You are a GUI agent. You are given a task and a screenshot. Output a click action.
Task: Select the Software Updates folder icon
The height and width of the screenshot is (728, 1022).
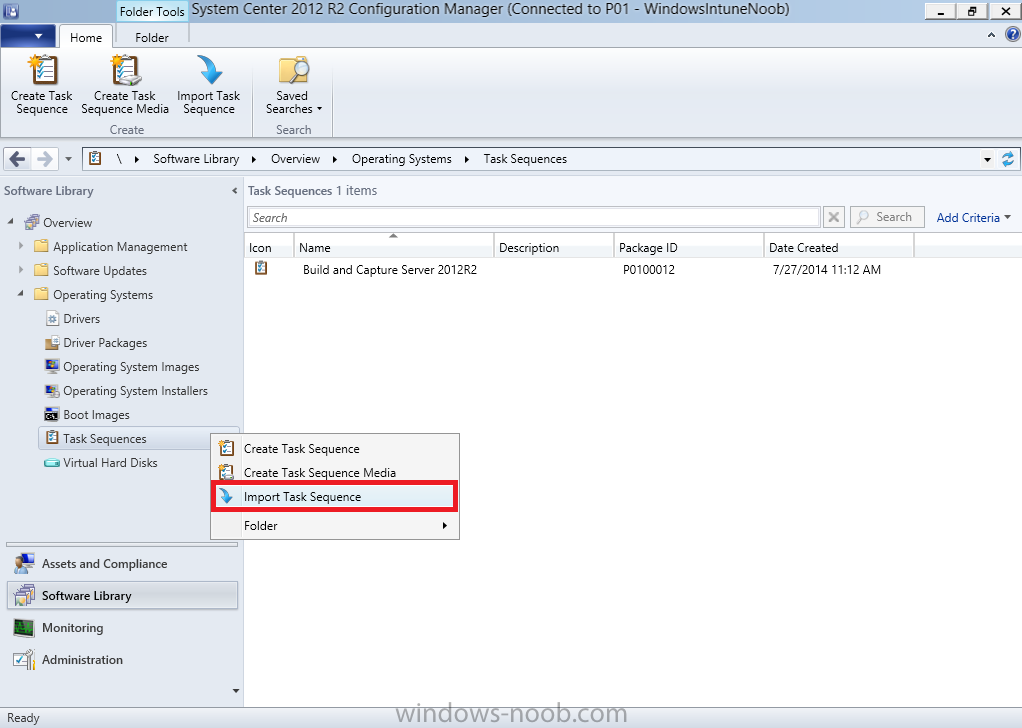tap(41, 270)
